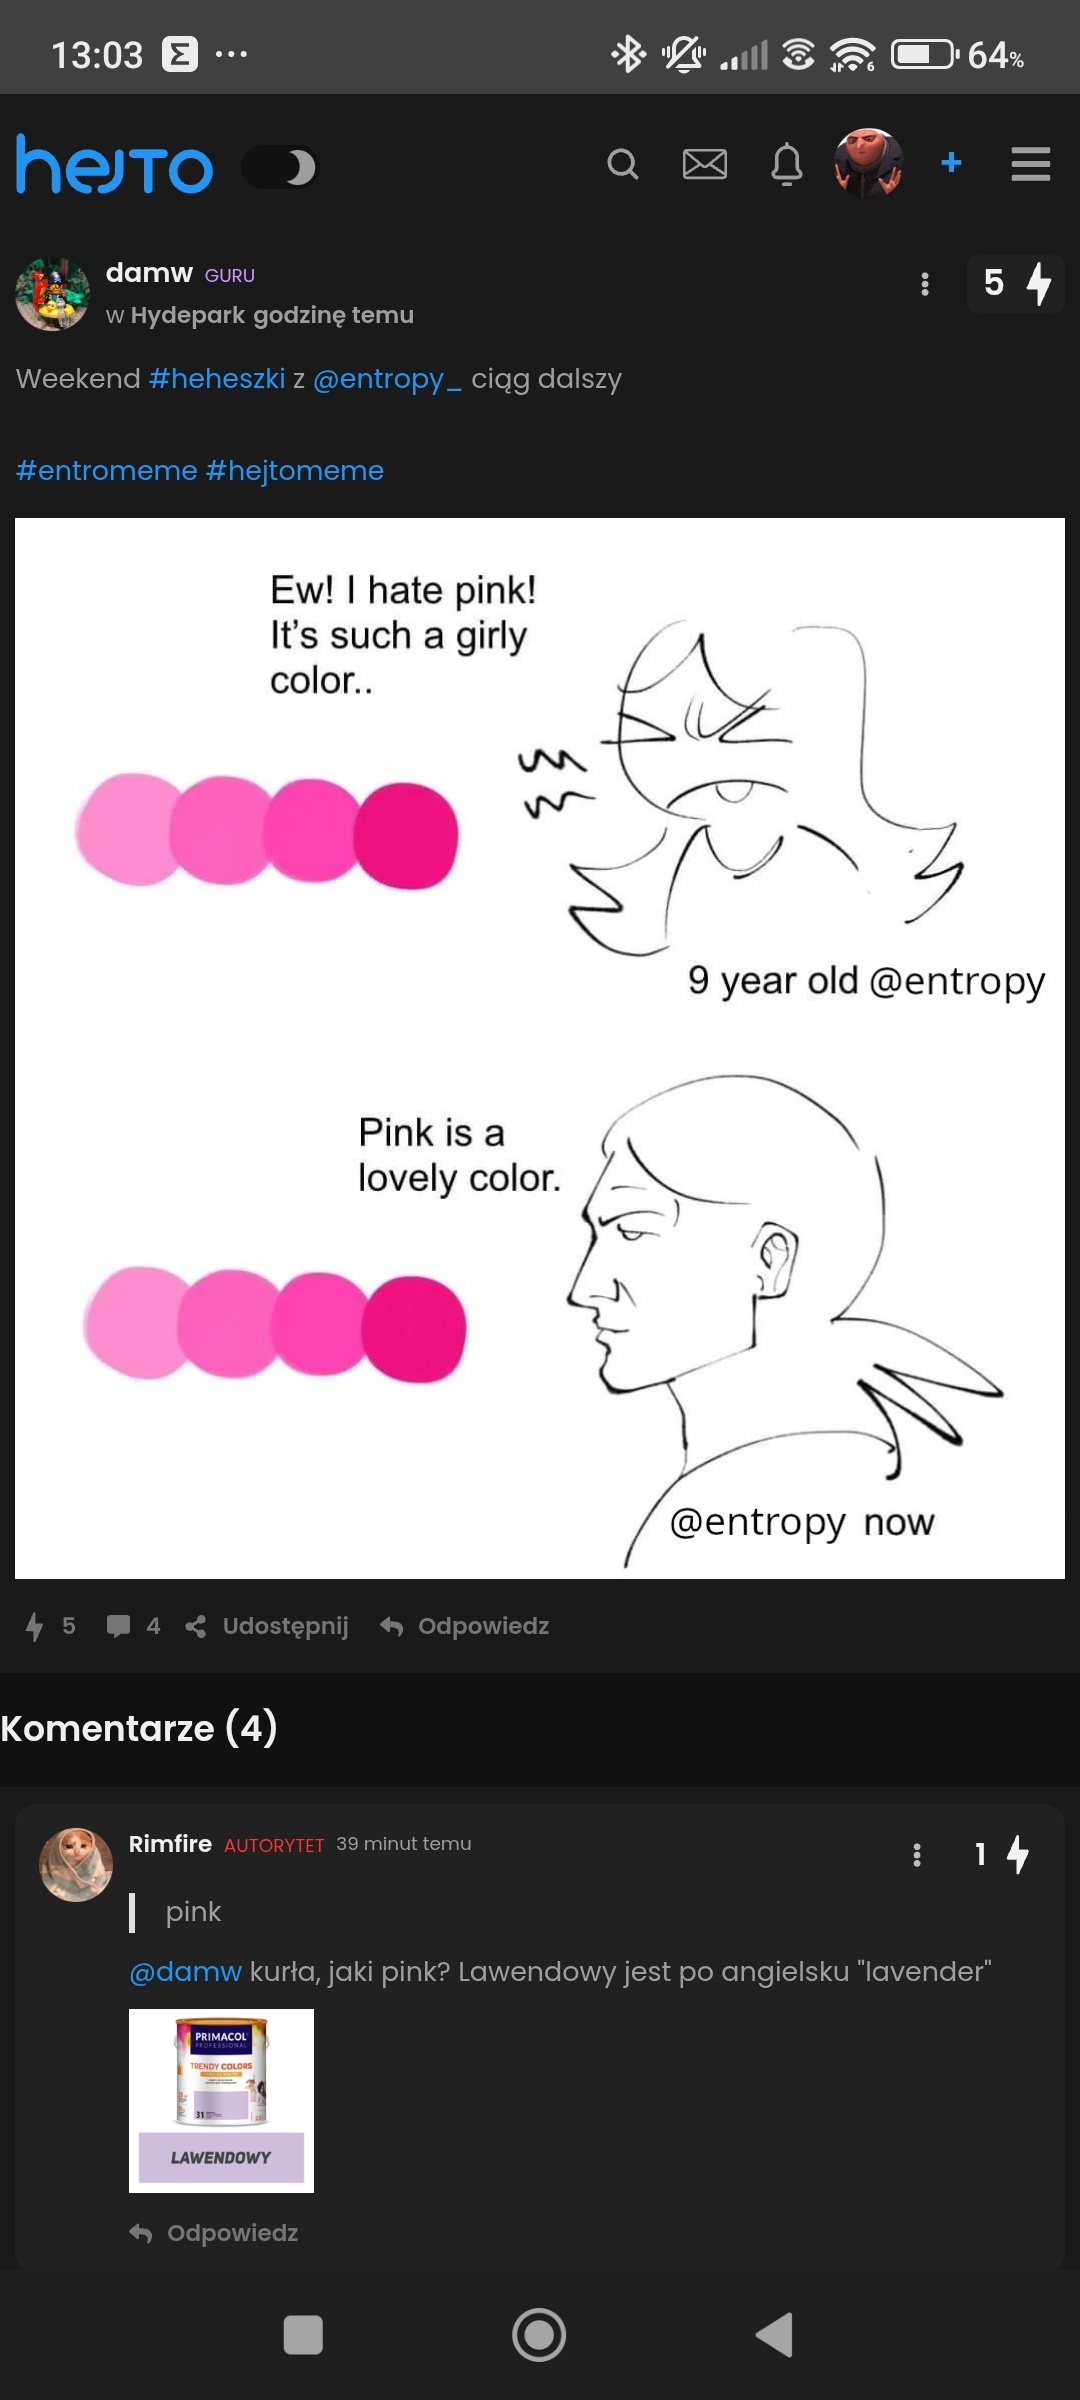This screenshot has height=2400, width=1080.
Task: Check notifications bell icon
Action: pos(787,164)
